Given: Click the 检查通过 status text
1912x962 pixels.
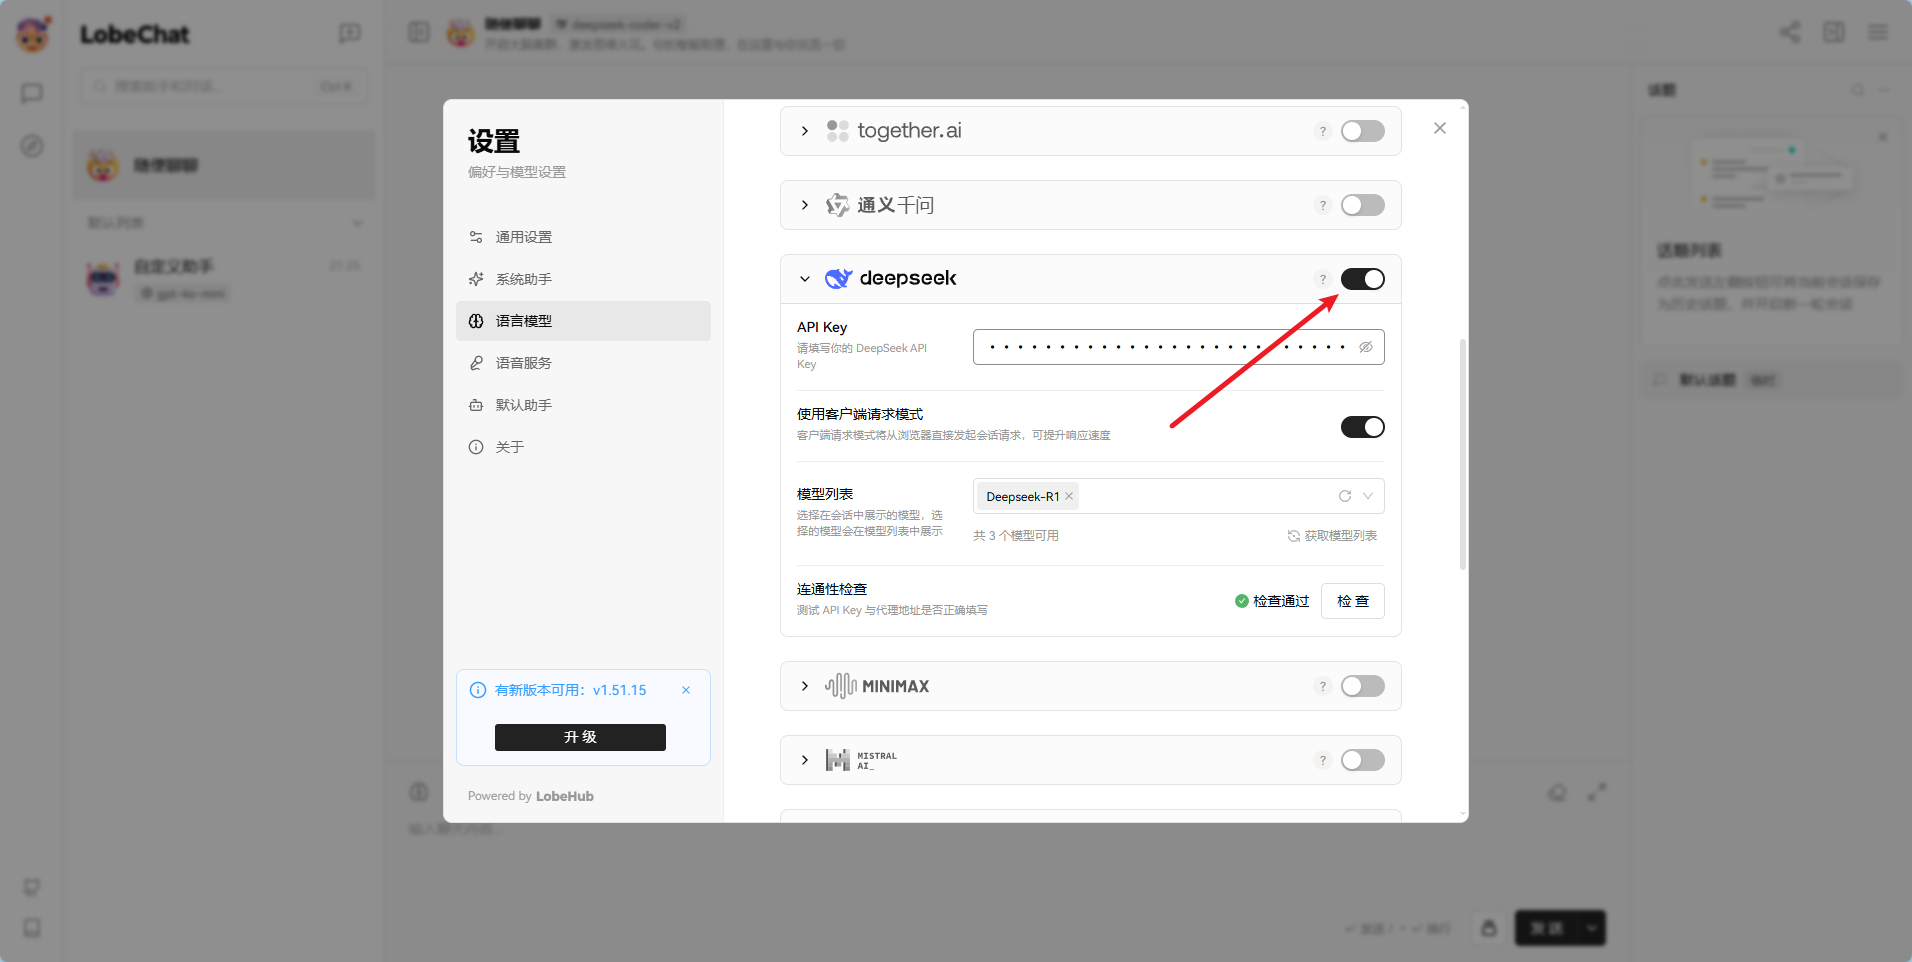Looking at the screenshot, I should tap(1281, 601).
